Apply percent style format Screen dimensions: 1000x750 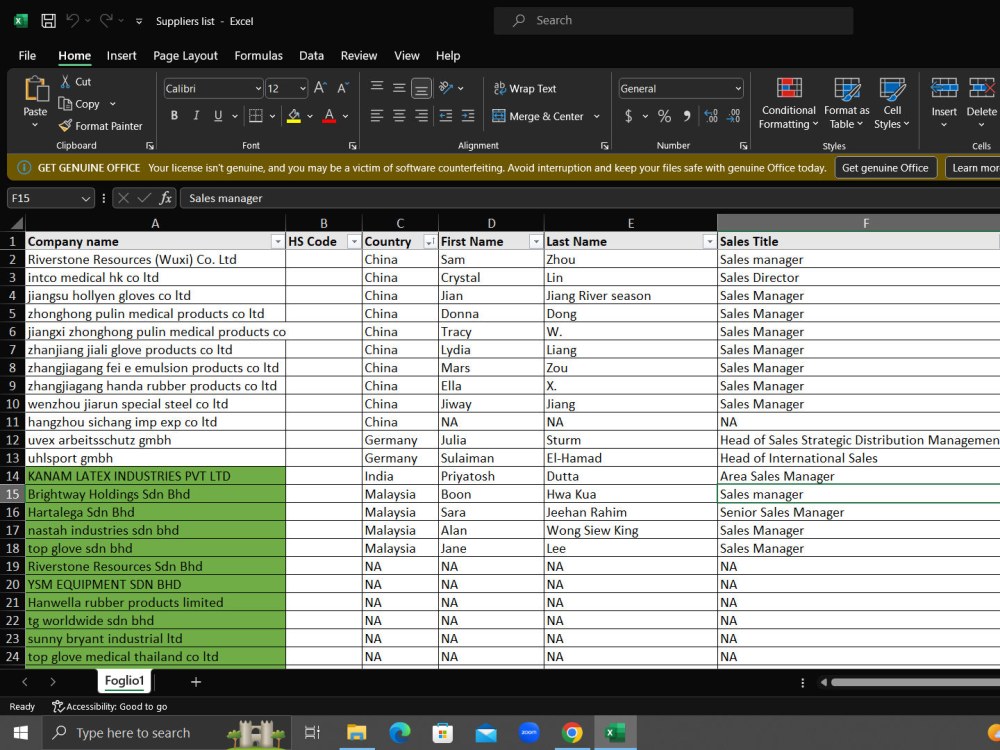coord(665,116)
